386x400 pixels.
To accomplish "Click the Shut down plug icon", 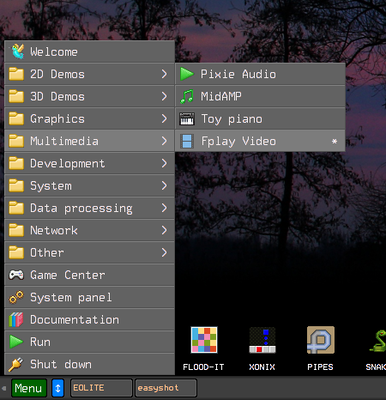I will (16, 364).
